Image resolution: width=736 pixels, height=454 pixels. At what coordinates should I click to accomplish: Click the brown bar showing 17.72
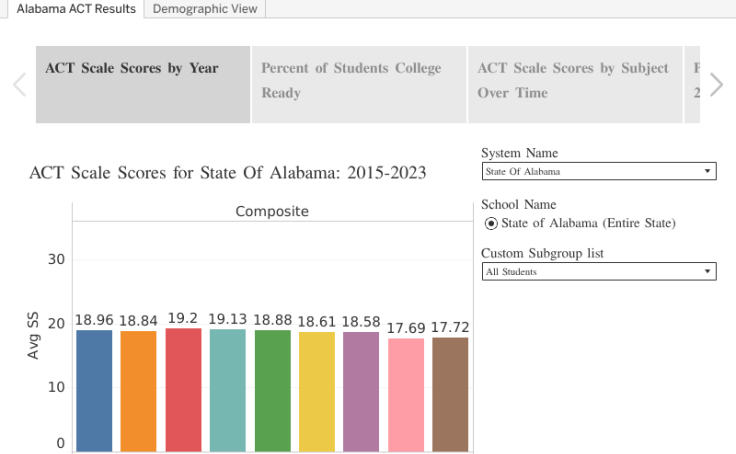pyautogui.click(x=450, y=395)
